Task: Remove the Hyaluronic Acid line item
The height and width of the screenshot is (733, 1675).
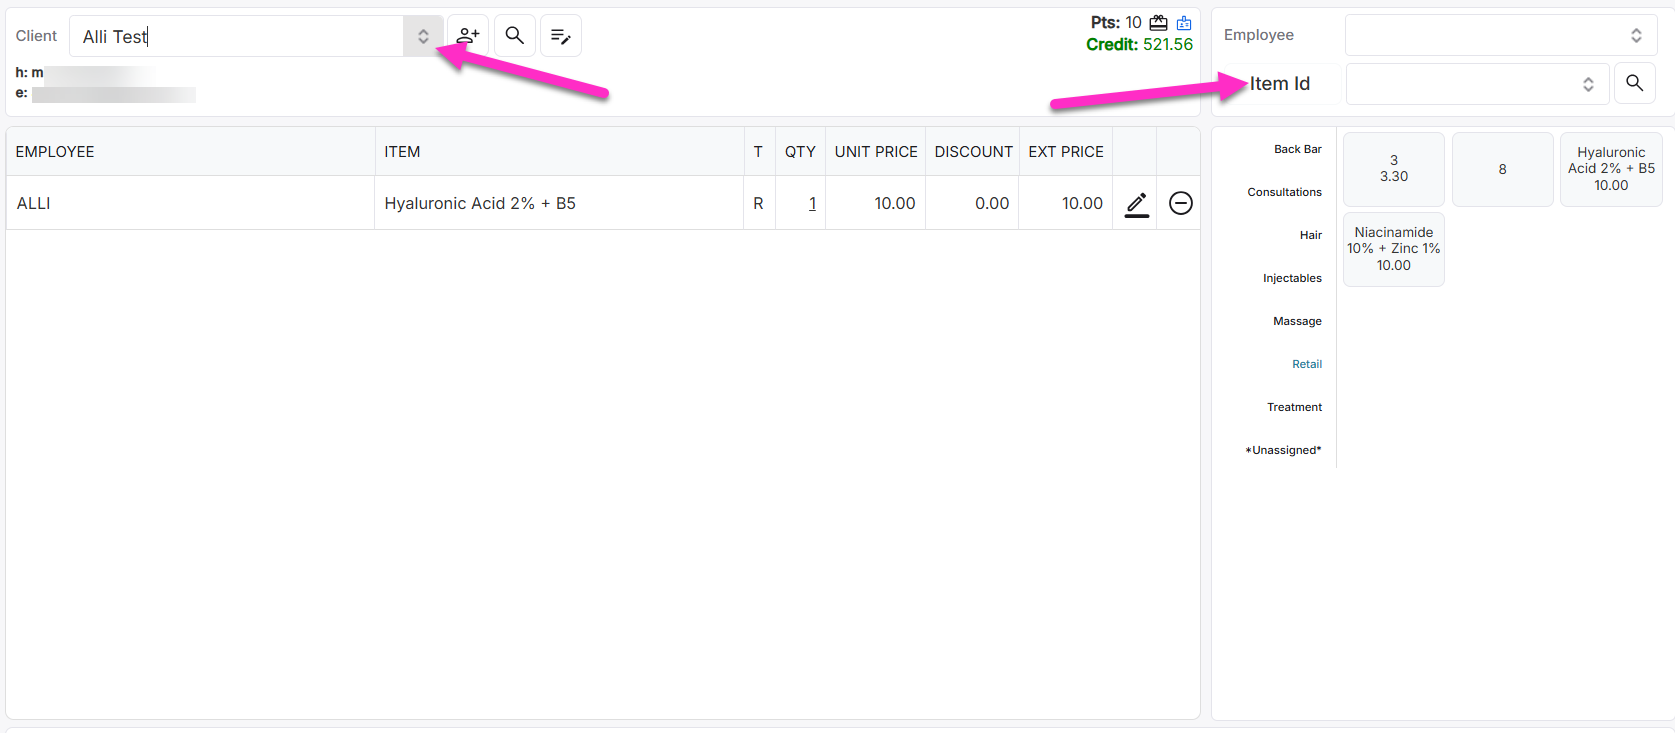Action: 1180,204
